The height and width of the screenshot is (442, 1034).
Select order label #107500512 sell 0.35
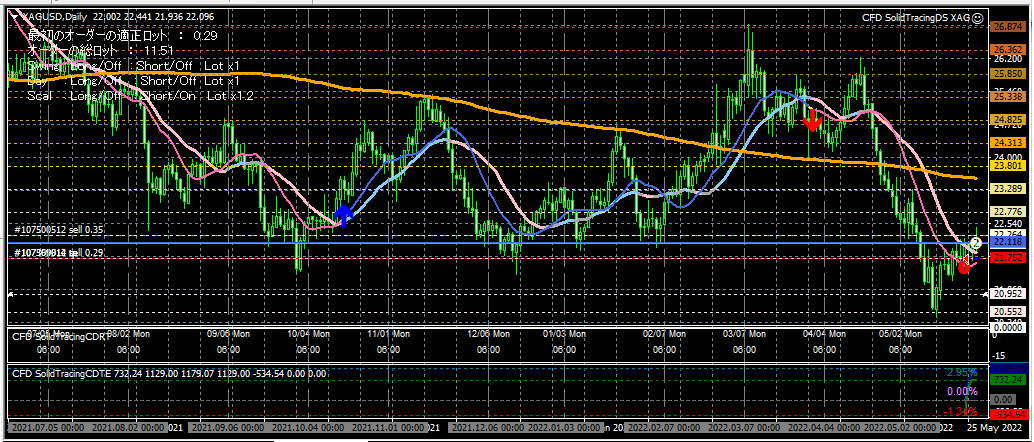pyautogui.click(x=60, y=230)
